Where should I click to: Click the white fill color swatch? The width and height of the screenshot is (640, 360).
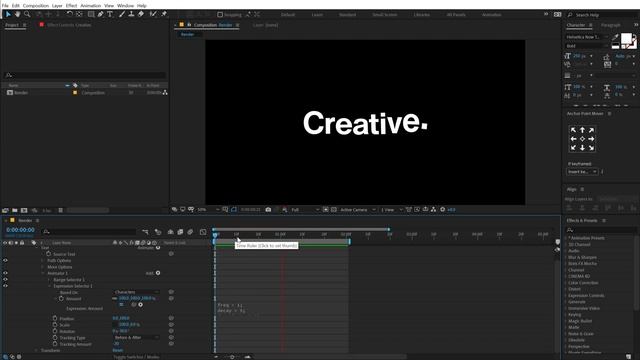[625, 39]
